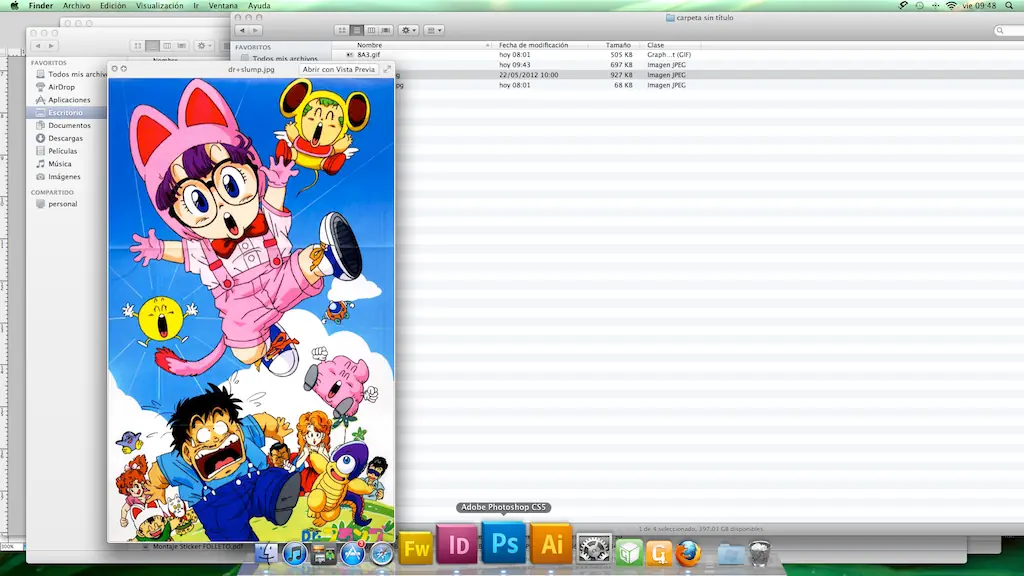Open arrange-by dropdown in front Finder window

434,30
